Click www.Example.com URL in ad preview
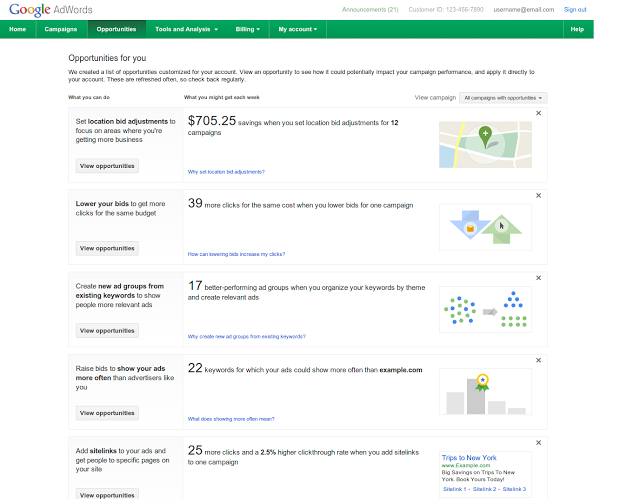Screen dimensions: 640x504 466,466
